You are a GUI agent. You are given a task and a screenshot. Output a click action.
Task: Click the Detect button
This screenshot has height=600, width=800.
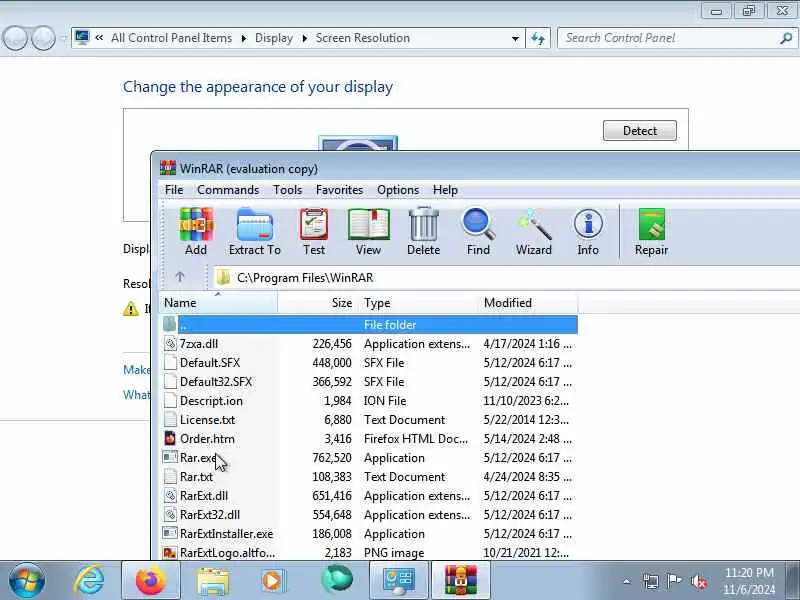point(640,131)
